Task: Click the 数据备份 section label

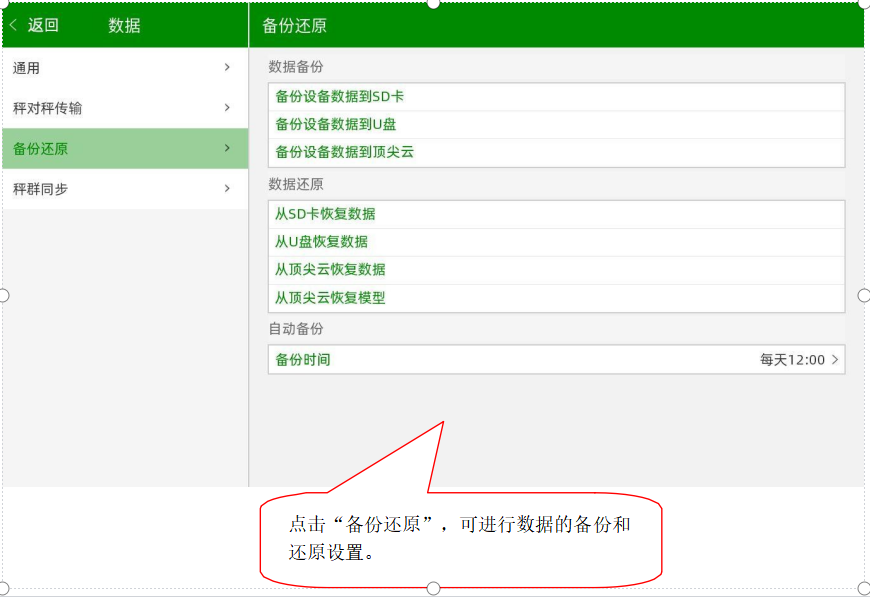Action: (x=296, y=67)
